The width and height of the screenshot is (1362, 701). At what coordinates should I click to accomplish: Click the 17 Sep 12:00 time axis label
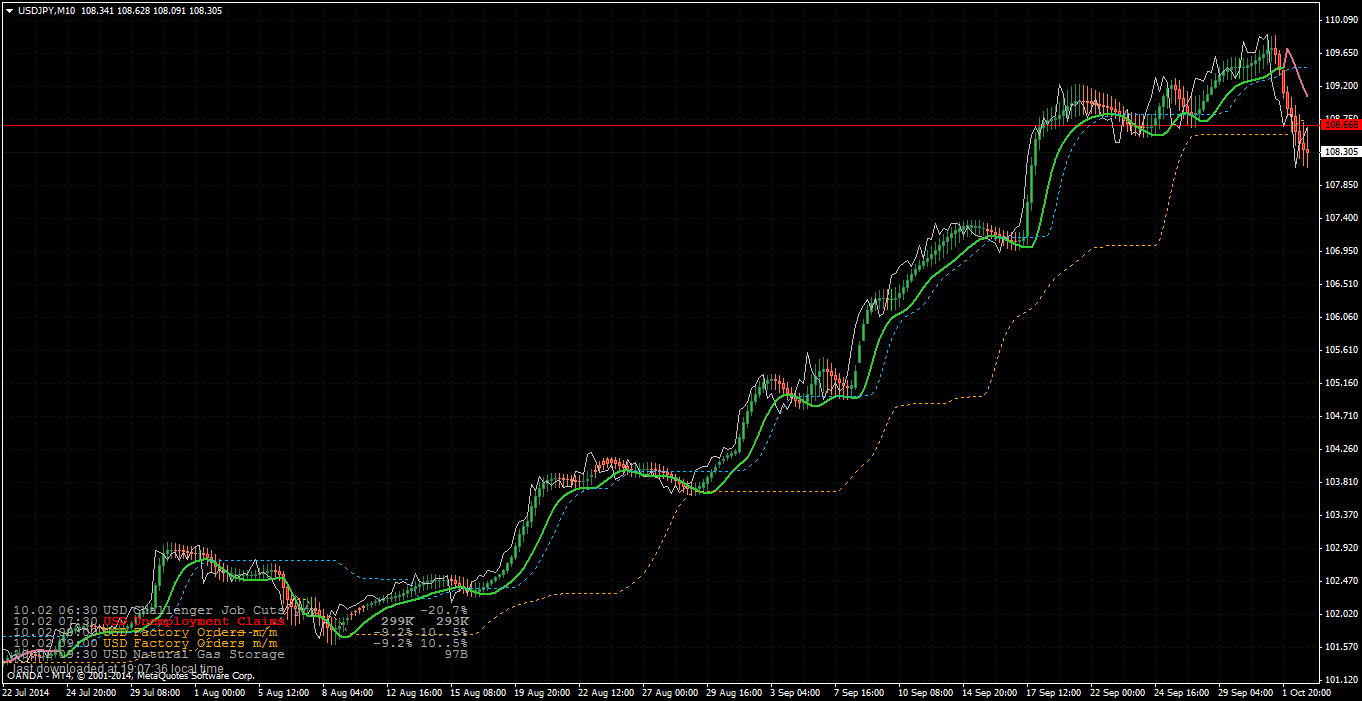1054,692
